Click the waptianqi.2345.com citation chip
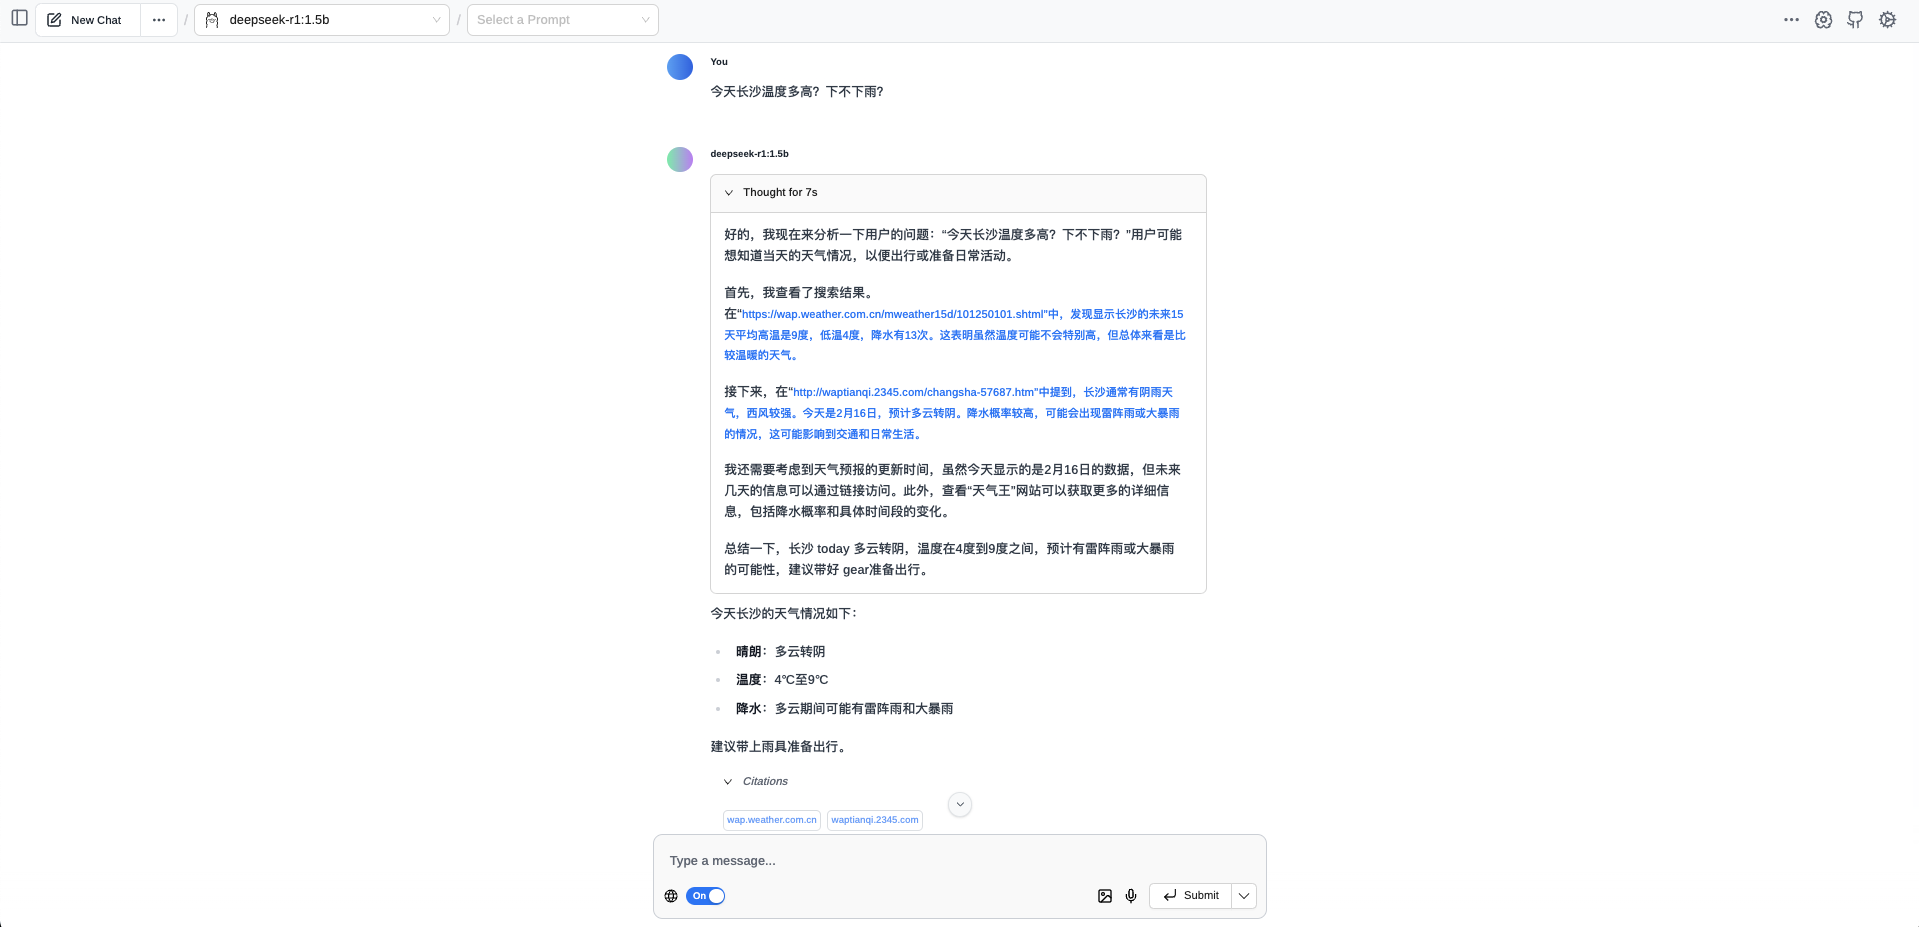This screenshot has width=1919, height=927. click(x=874, y=820)
